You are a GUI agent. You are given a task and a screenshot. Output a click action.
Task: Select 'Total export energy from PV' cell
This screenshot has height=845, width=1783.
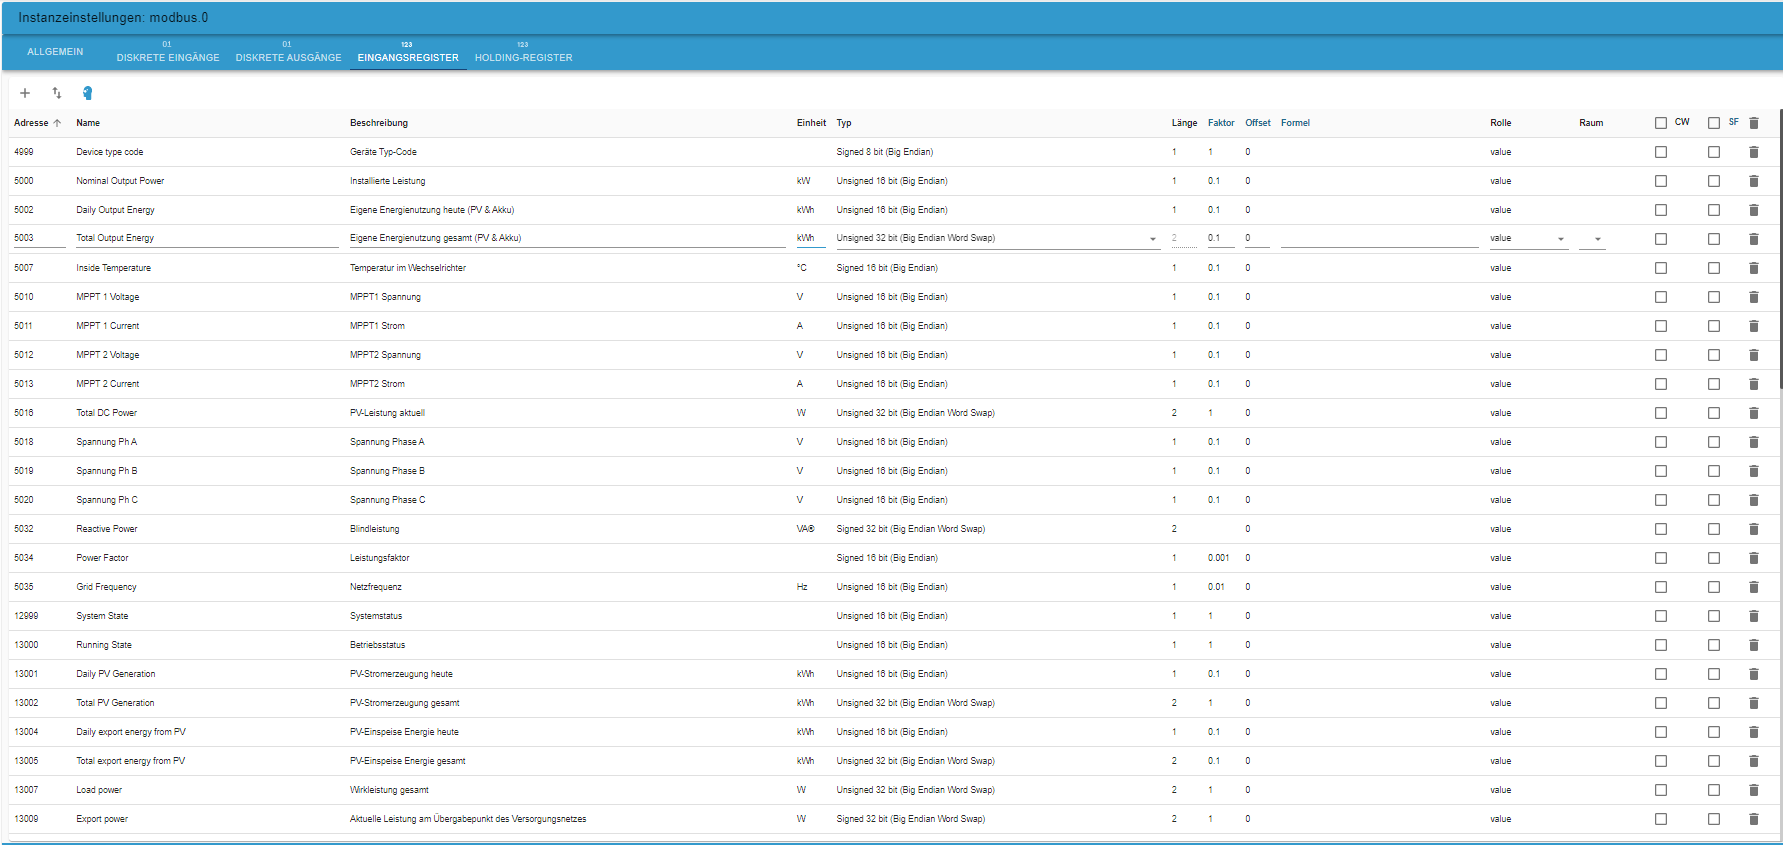(x=131, y=761)
